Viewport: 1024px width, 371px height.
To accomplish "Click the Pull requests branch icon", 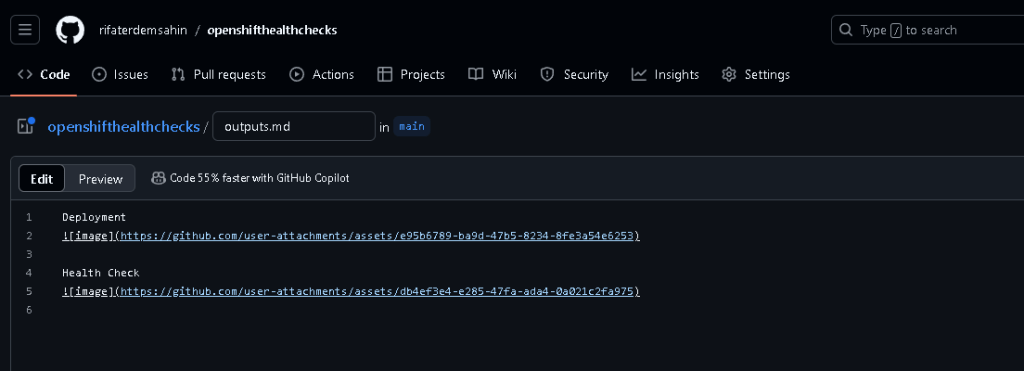I will pyautogui.click(x=178, y=74).
